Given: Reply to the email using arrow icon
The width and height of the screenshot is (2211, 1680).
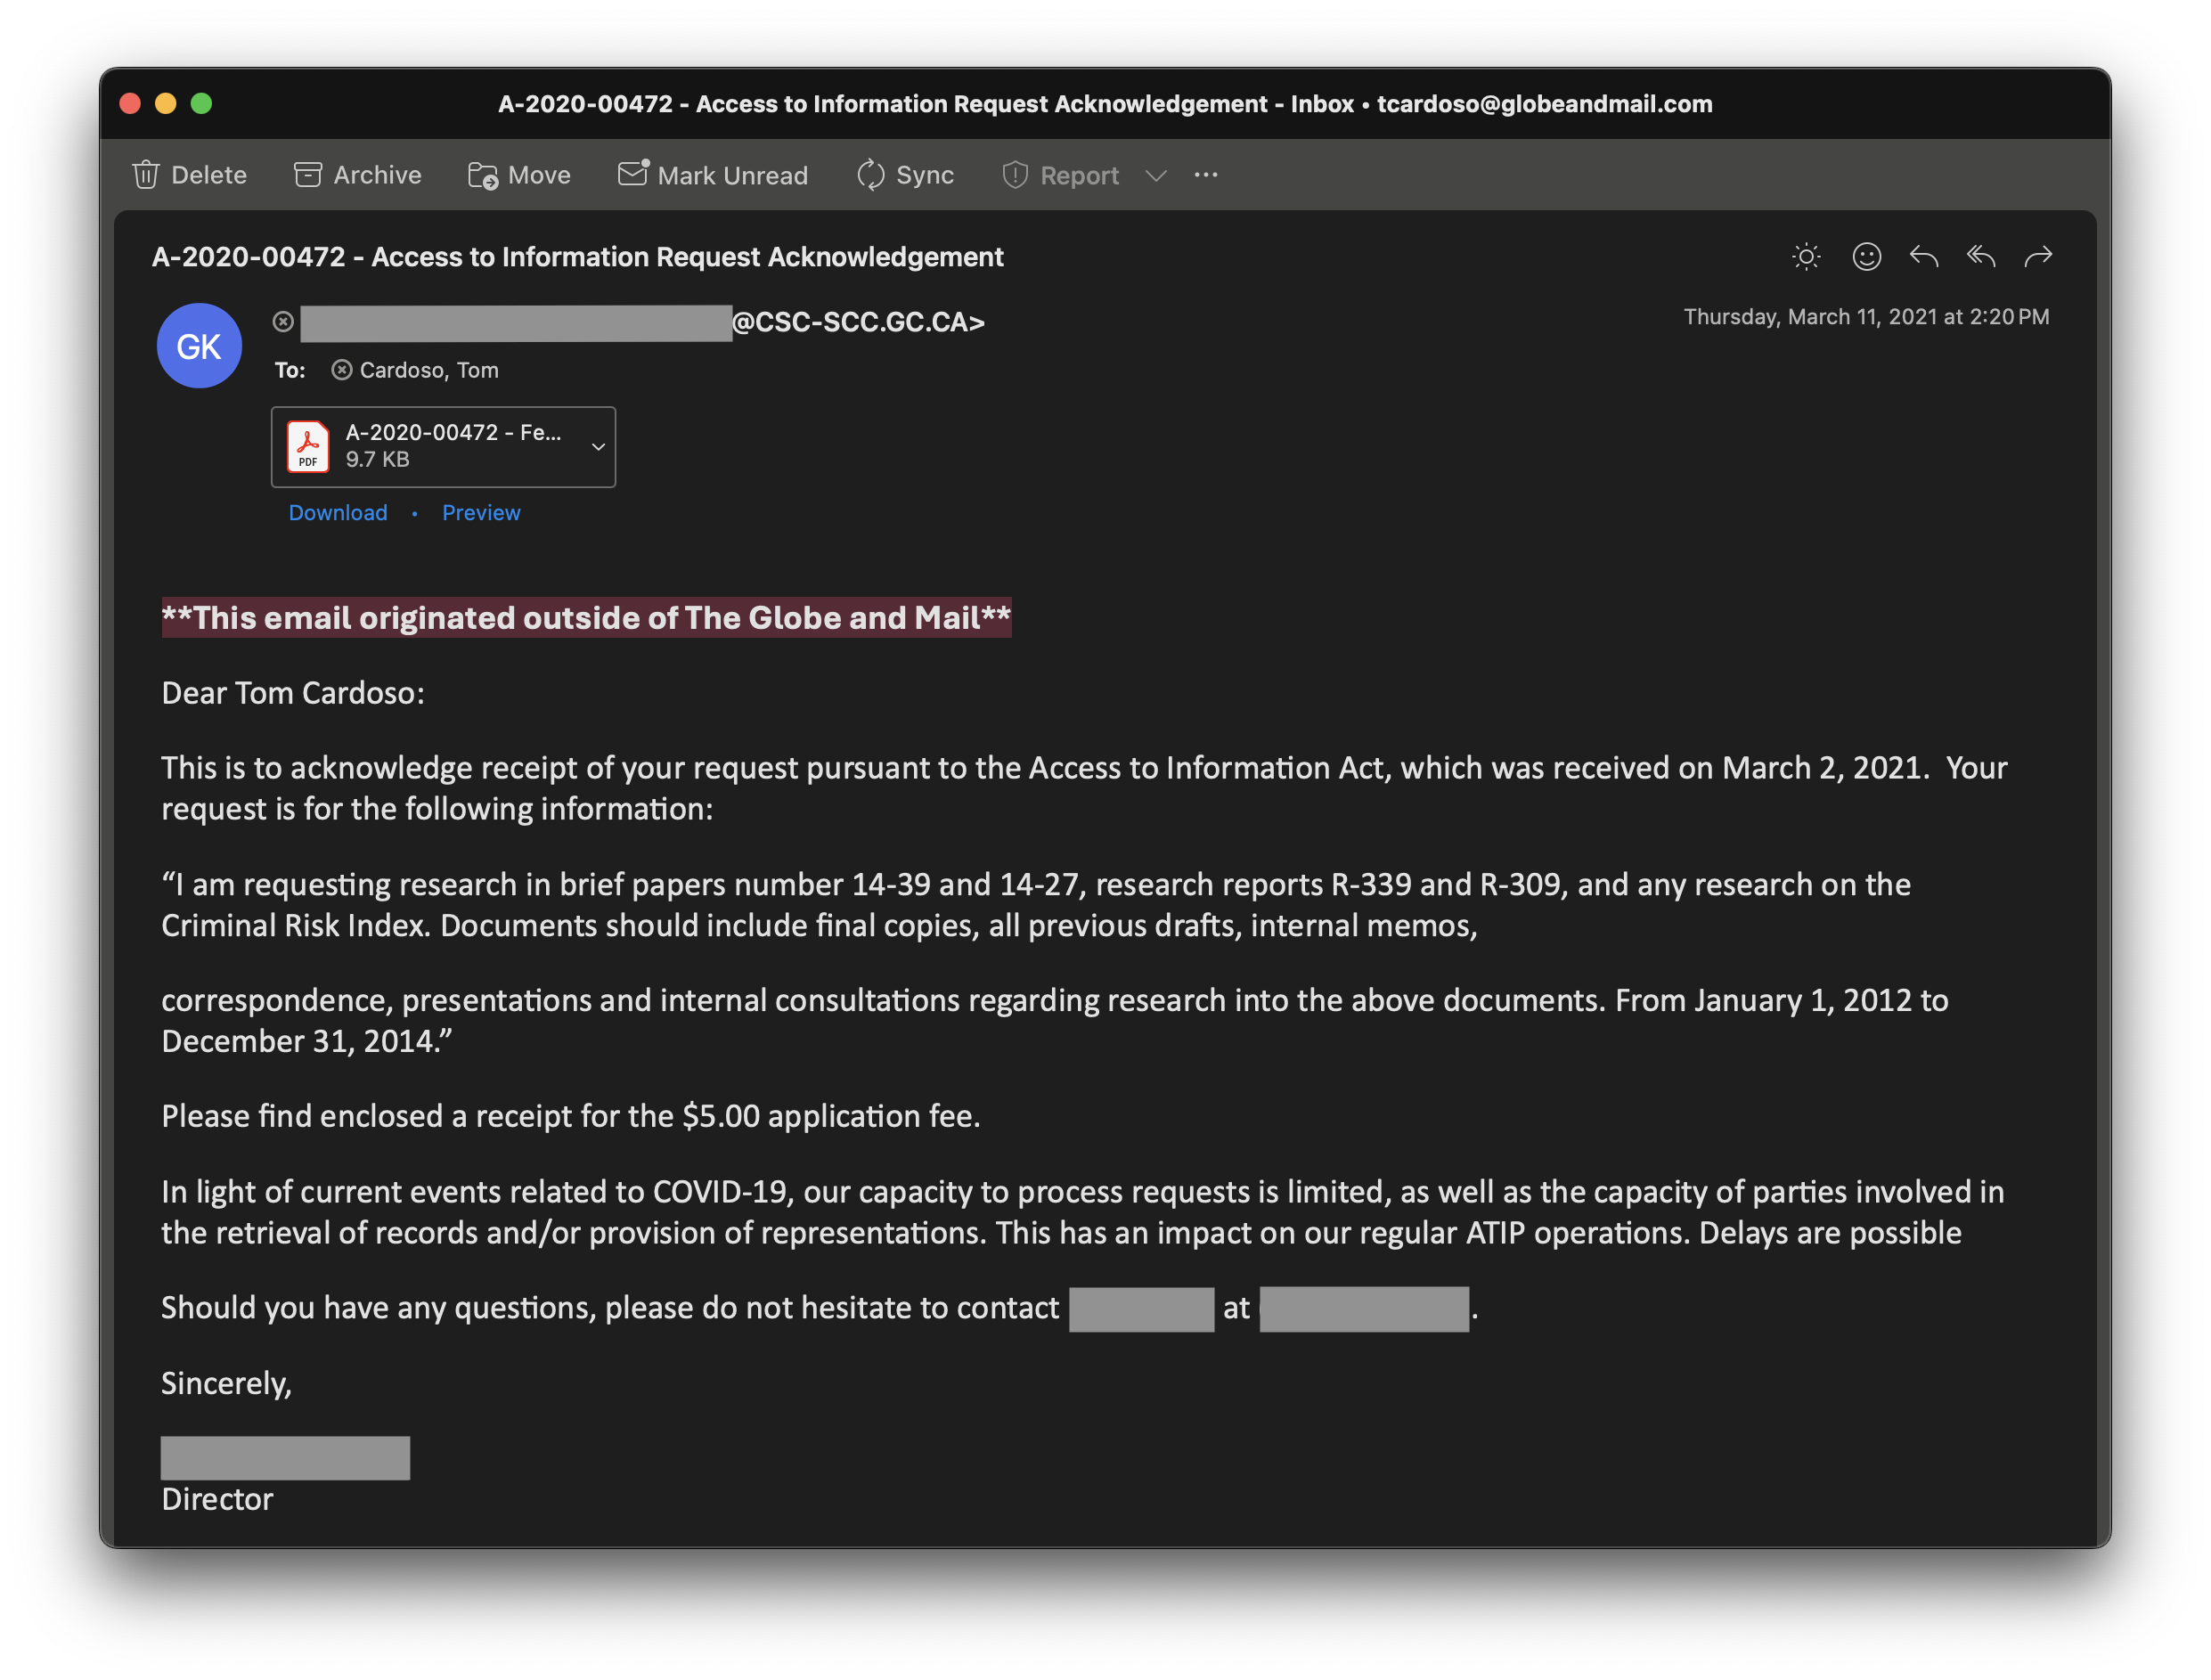Looking at the screenshot, I should pyautogui.click(x=1923, y=257).
